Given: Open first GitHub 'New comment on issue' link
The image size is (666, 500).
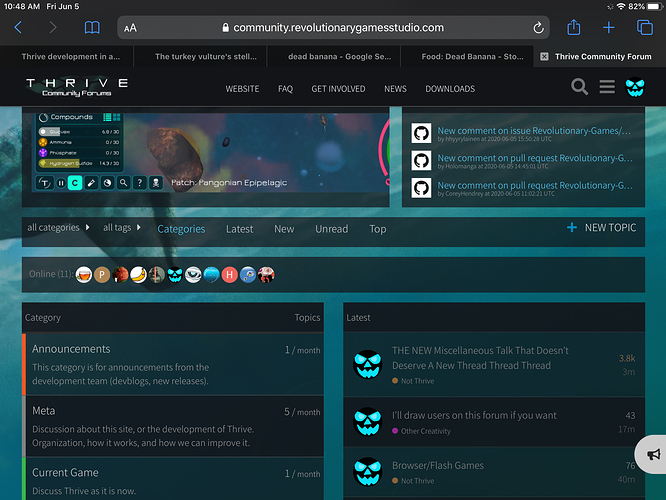Looking at the screenshot, I should click(534, 131).
